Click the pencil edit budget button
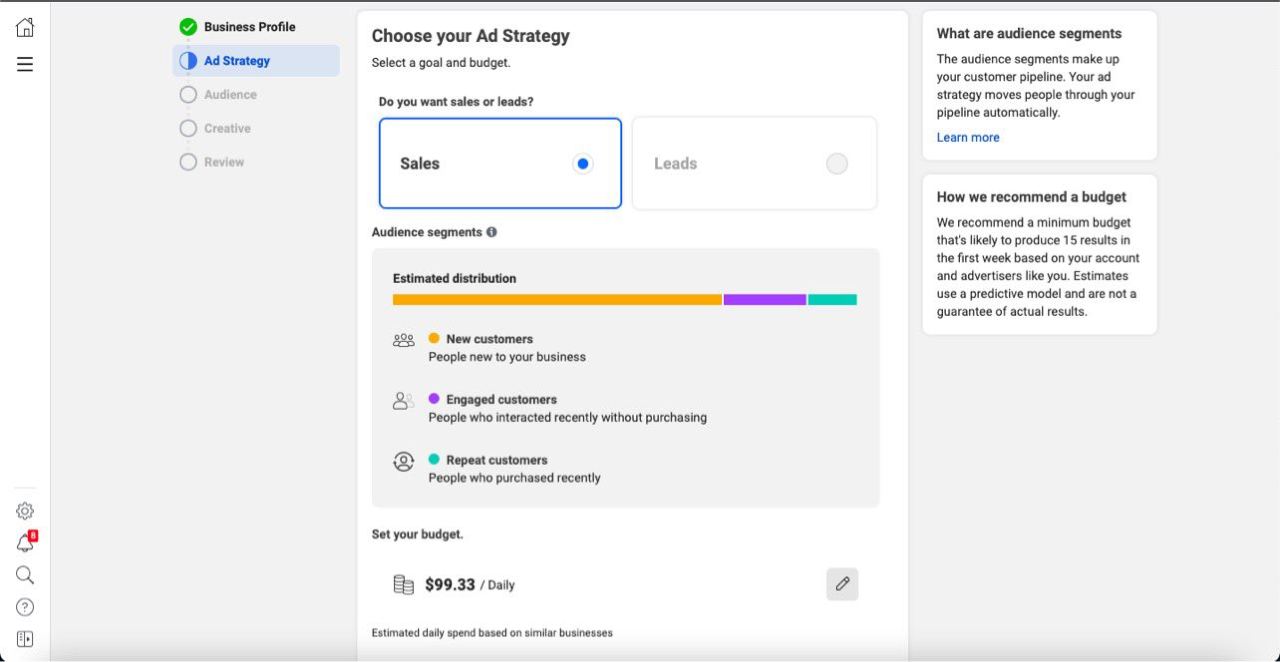This screenshot has width=1280, height=662. coord(842,584)
